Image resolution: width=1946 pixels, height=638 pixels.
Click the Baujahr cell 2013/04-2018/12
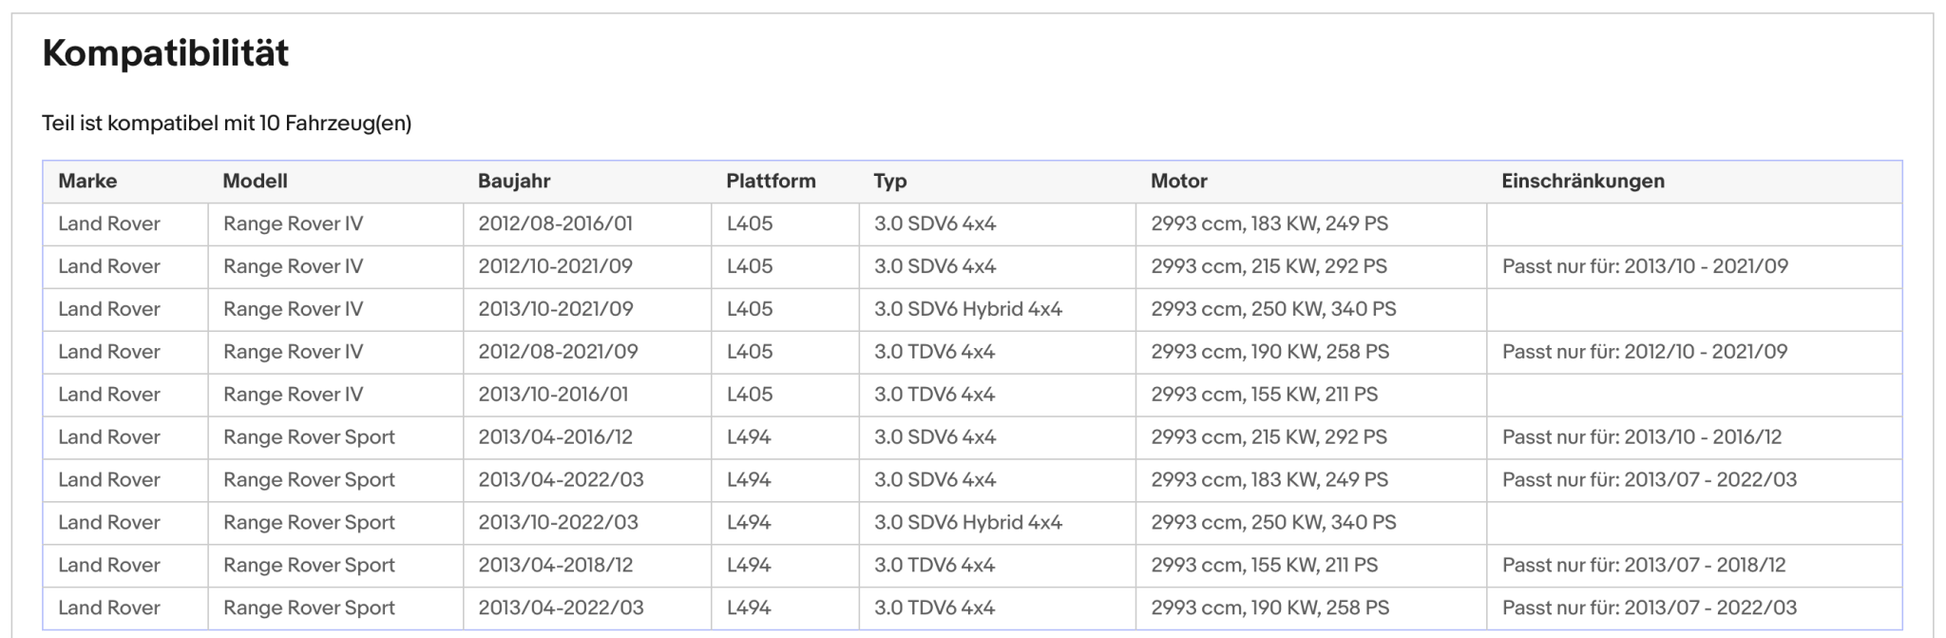[x=555, y=565]
